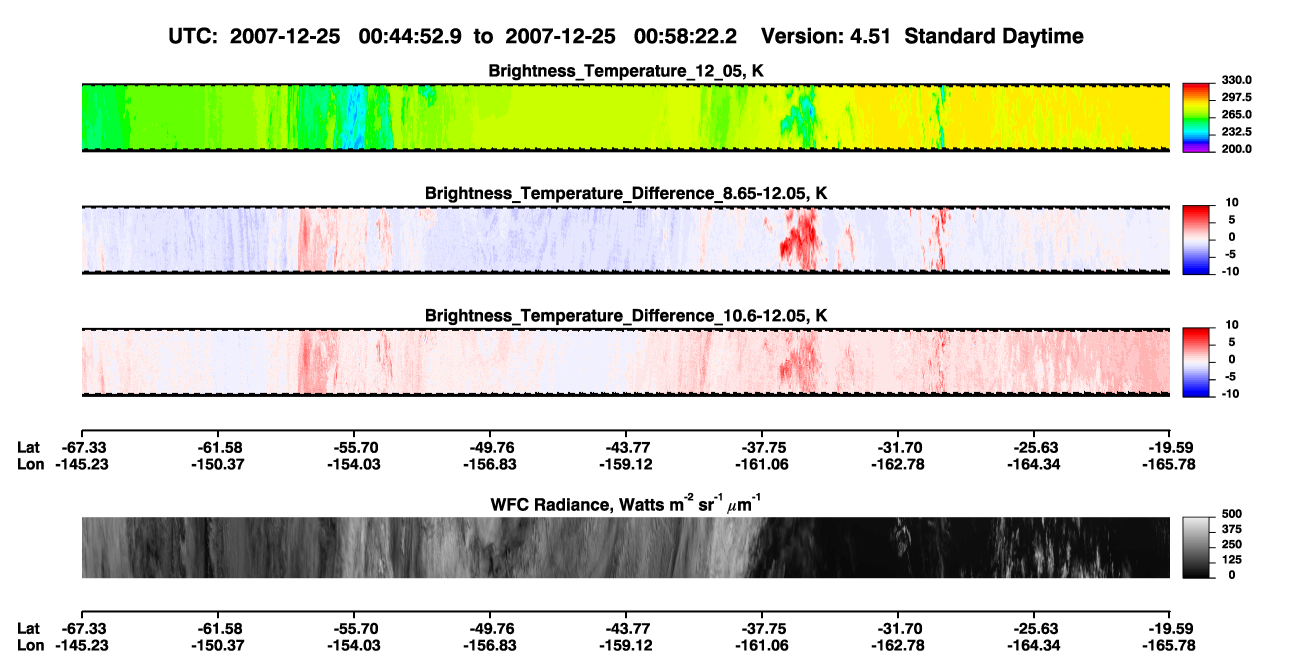
Task: Click the 330.0 colorbar label
Action: (1237, 80)
